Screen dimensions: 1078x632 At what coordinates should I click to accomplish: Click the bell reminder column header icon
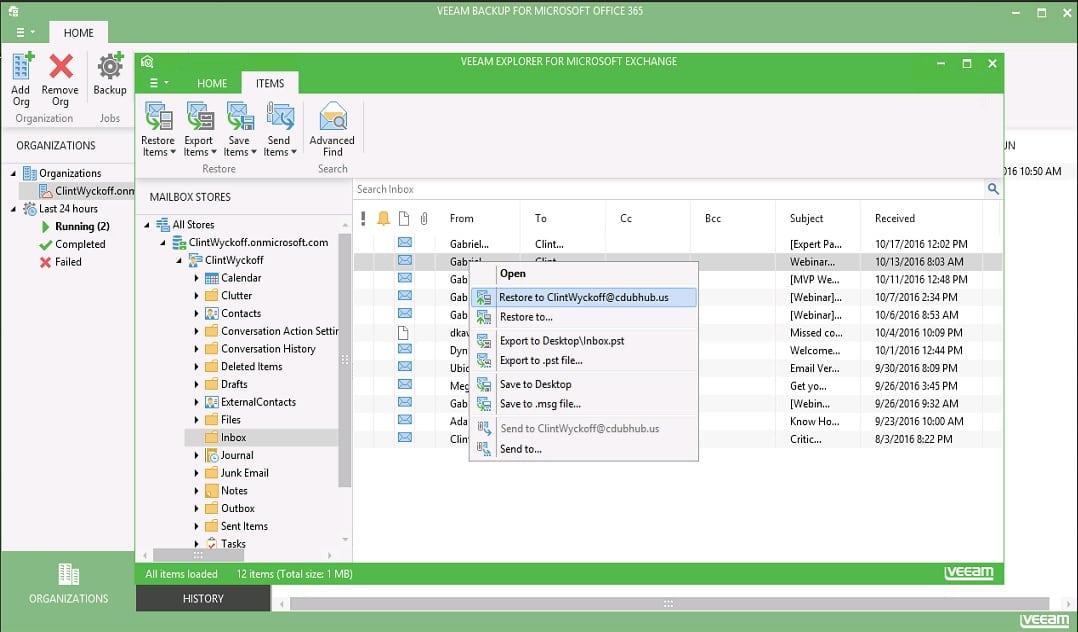pos(384,218)
